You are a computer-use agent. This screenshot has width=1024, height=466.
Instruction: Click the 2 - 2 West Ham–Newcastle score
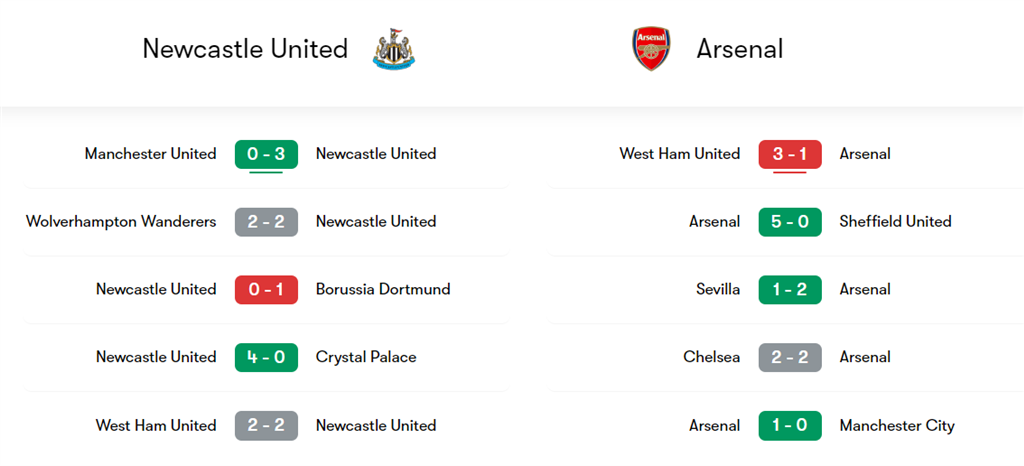pyautogui.click(x=266, y=425)
